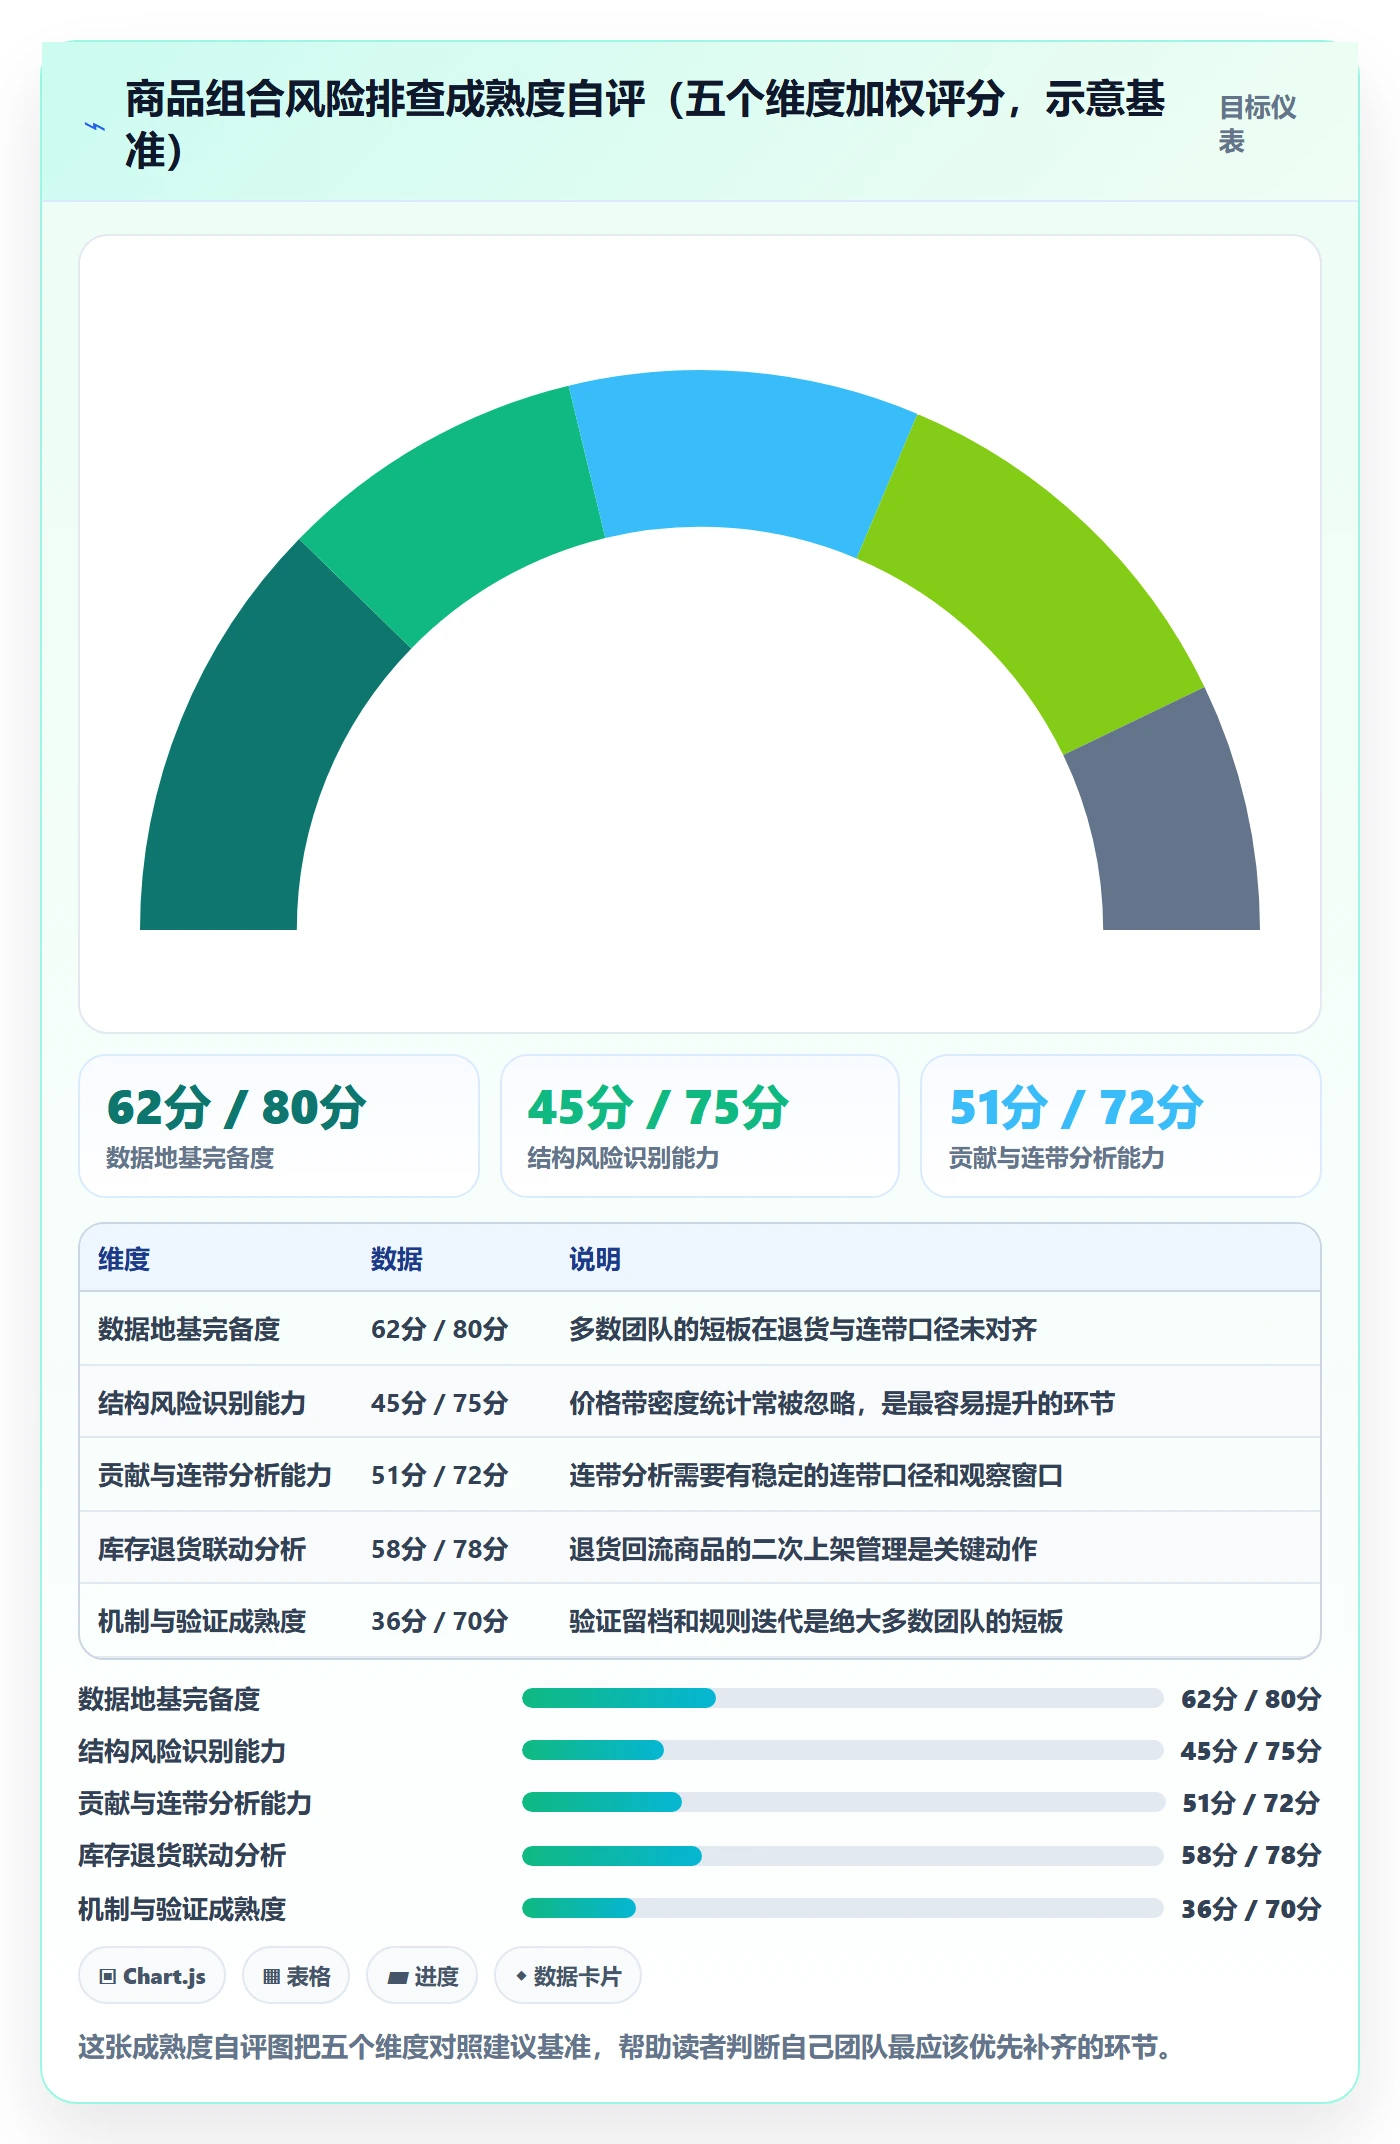Click the 库存退货联动分析 progress bar
This screenshot has width=1400, height=2144.
click(842, 1856)
